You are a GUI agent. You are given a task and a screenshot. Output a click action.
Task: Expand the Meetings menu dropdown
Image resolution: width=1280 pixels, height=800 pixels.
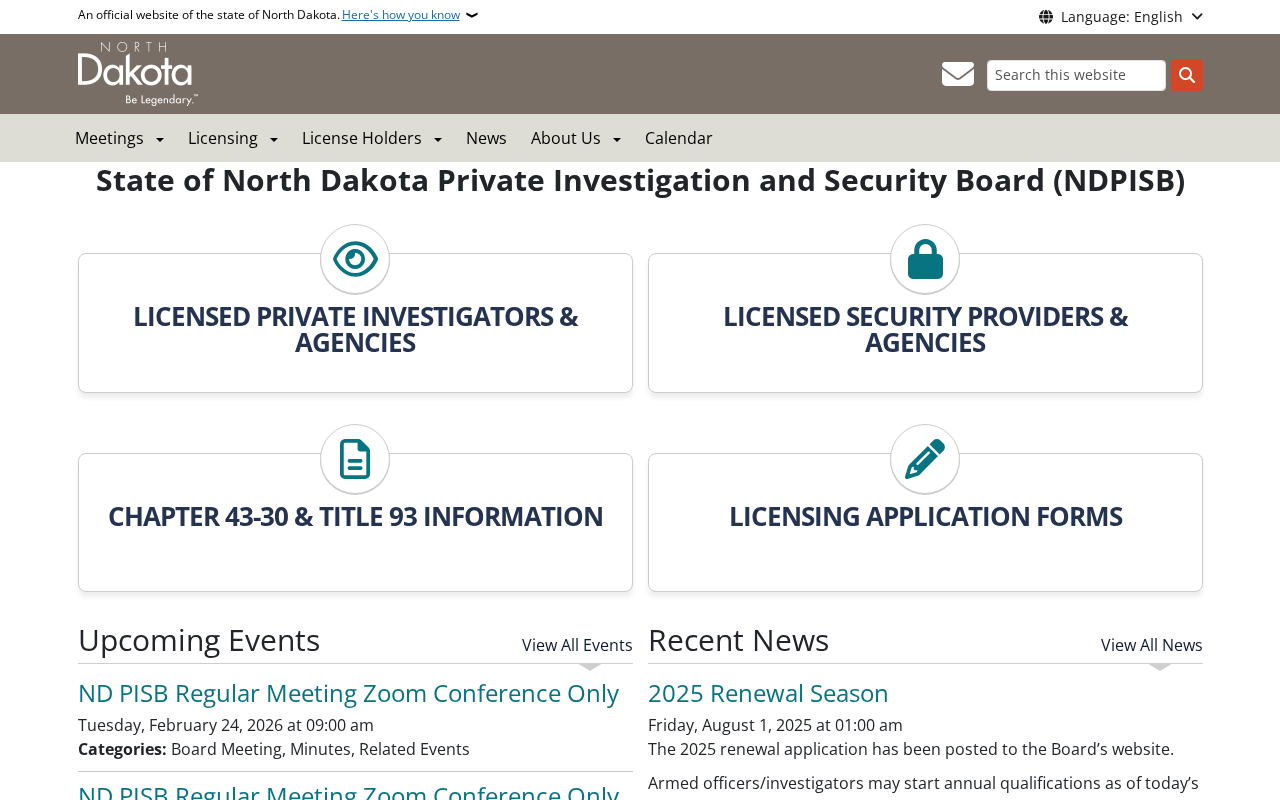click(x=119, y=138)
